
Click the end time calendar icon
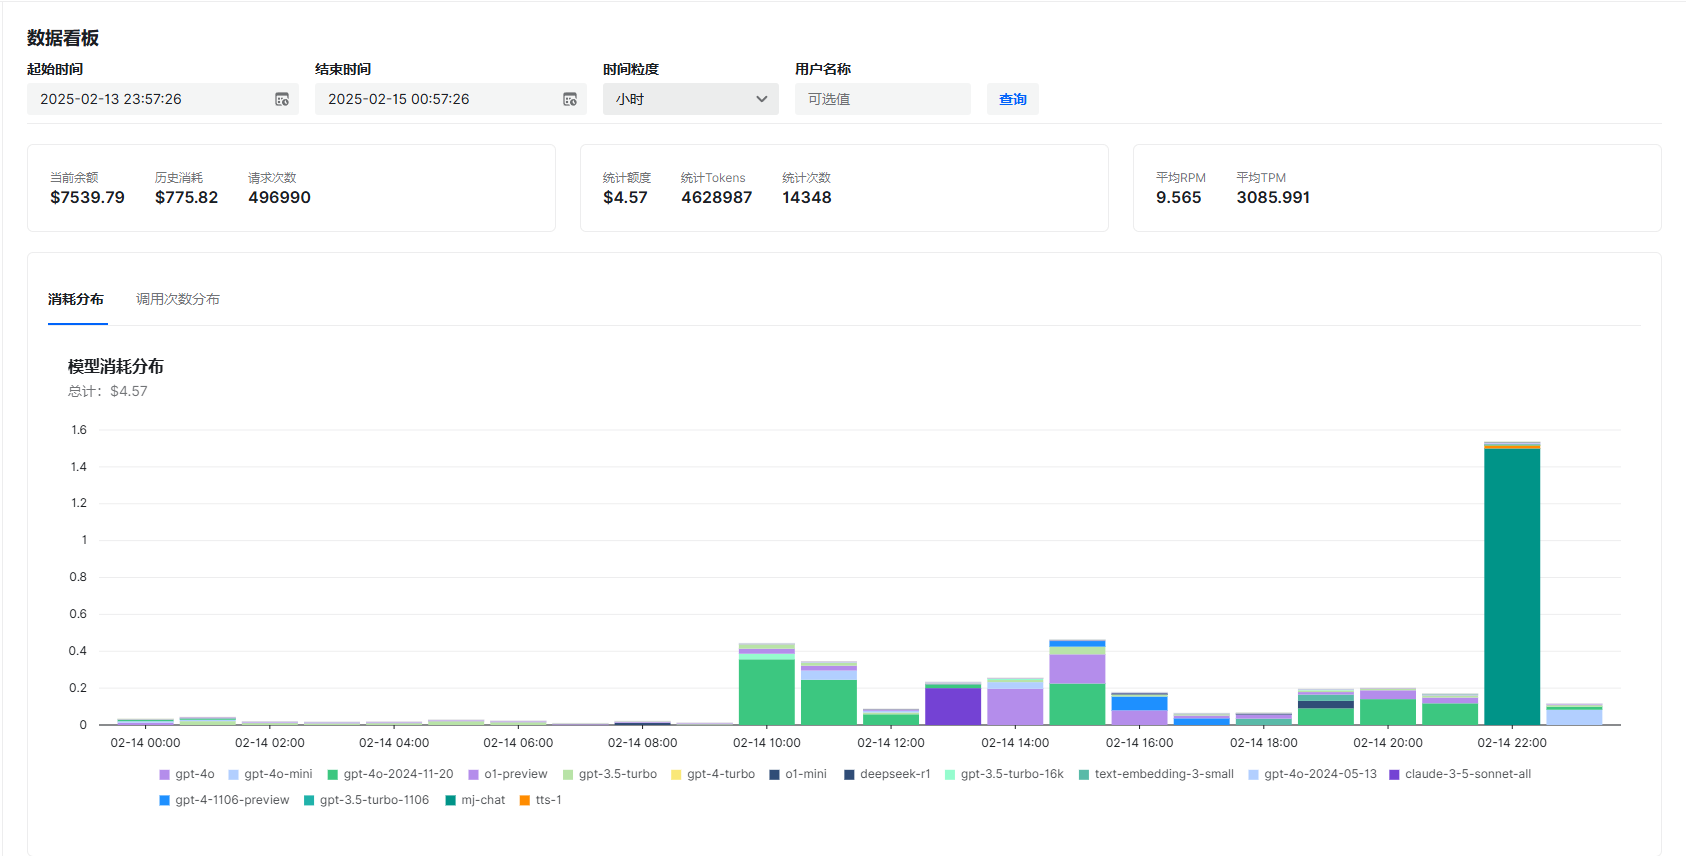570,99
